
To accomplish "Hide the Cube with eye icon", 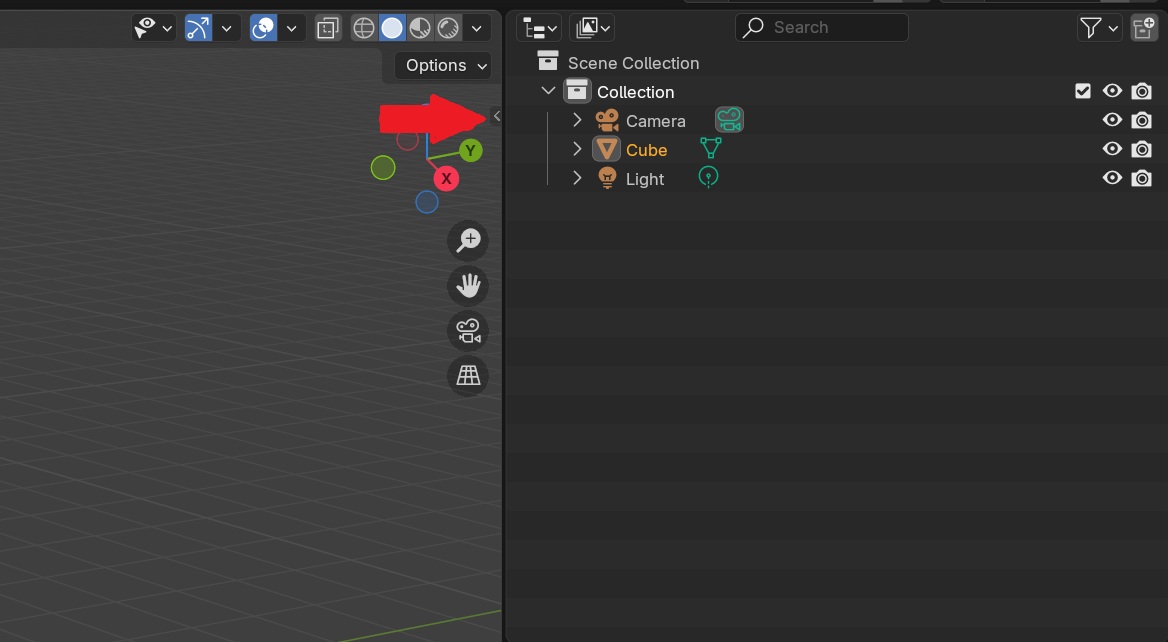I will (x=1111, y=150).
